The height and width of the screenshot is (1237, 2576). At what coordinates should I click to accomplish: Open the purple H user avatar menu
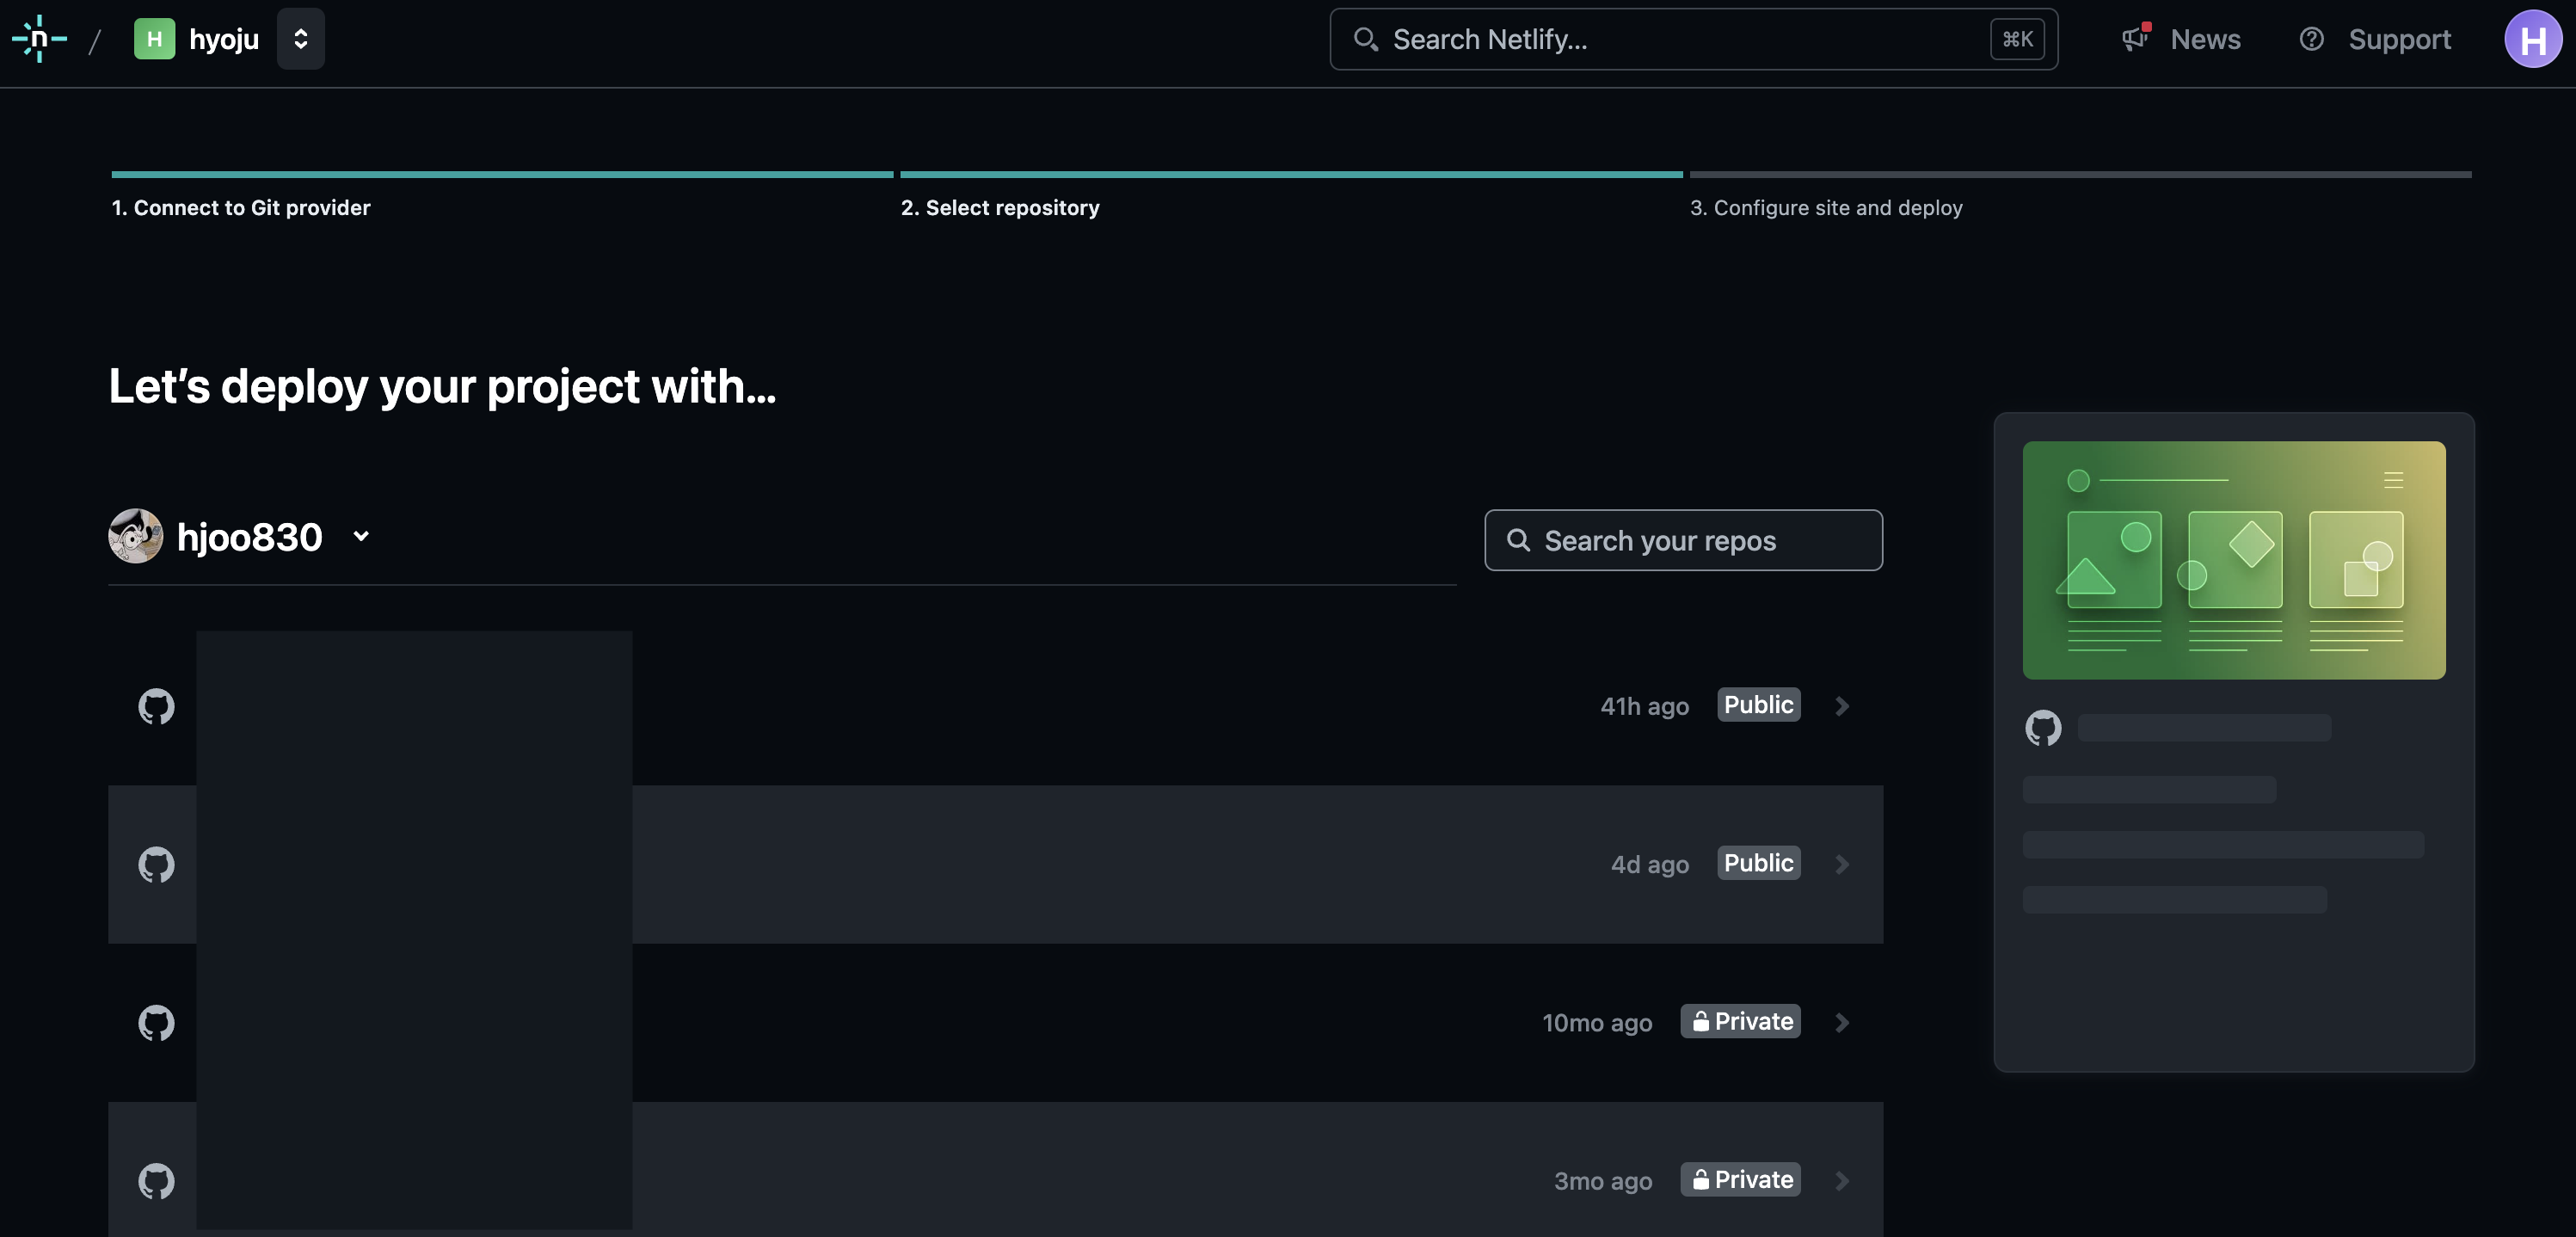(2531, 39)
